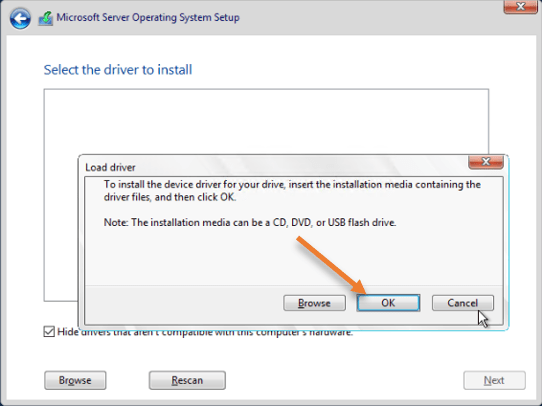Confirm with OK in Load driver dialog
Viewport: 542px width, 406px height.
coord(388,303)
